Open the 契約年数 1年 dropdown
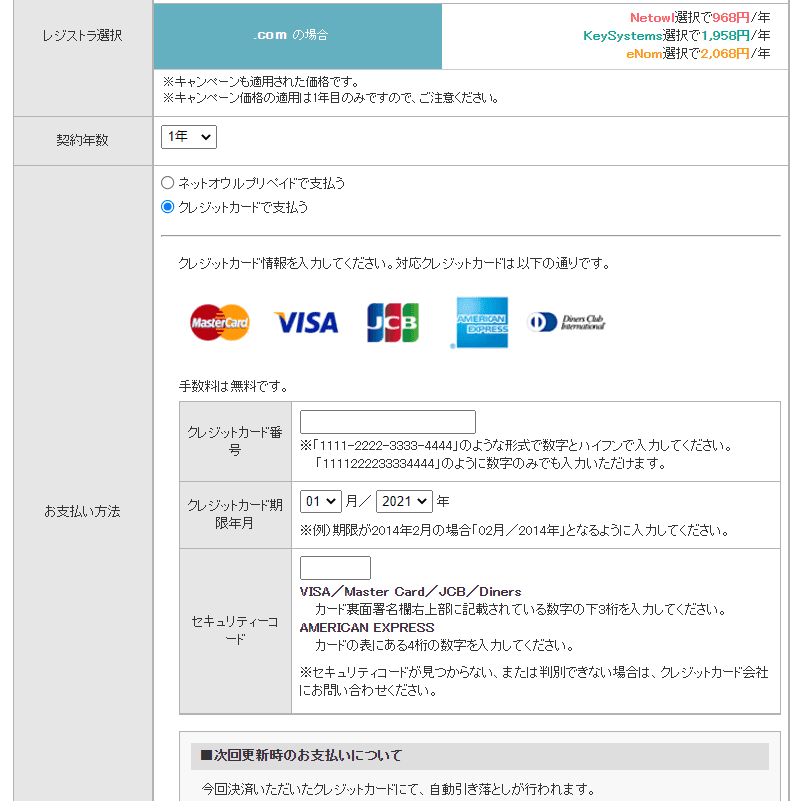The width and height of the screenshot is (811, 801). (x=189, y=137)
